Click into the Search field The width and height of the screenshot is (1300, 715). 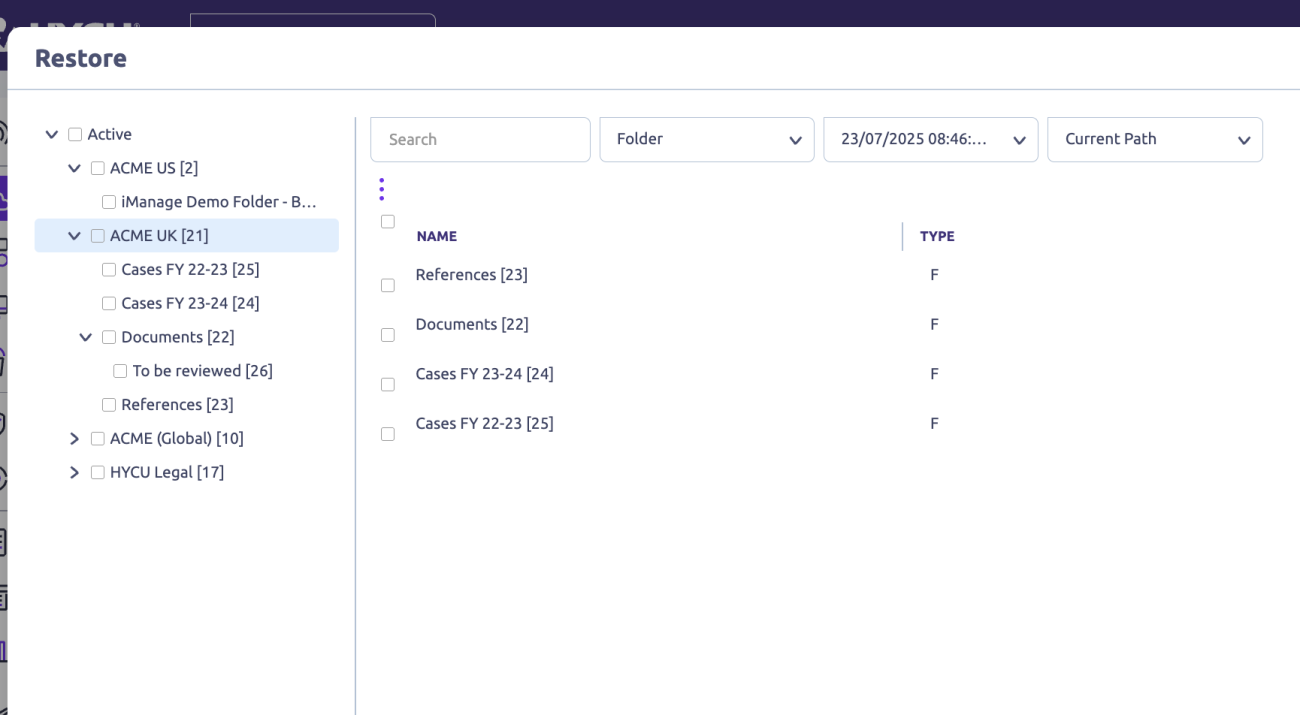[x=480, y=140]
